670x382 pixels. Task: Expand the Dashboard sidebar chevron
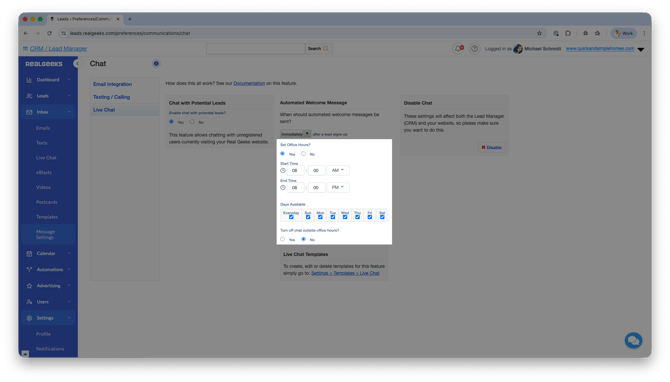coord(69,80)
